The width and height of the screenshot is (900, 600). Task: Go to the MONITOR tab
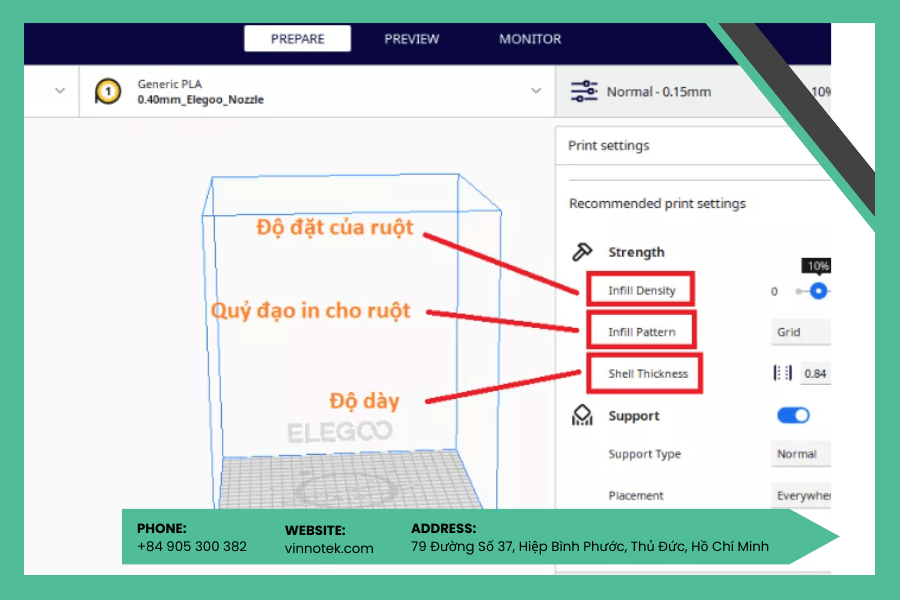[x=530, y=39]
